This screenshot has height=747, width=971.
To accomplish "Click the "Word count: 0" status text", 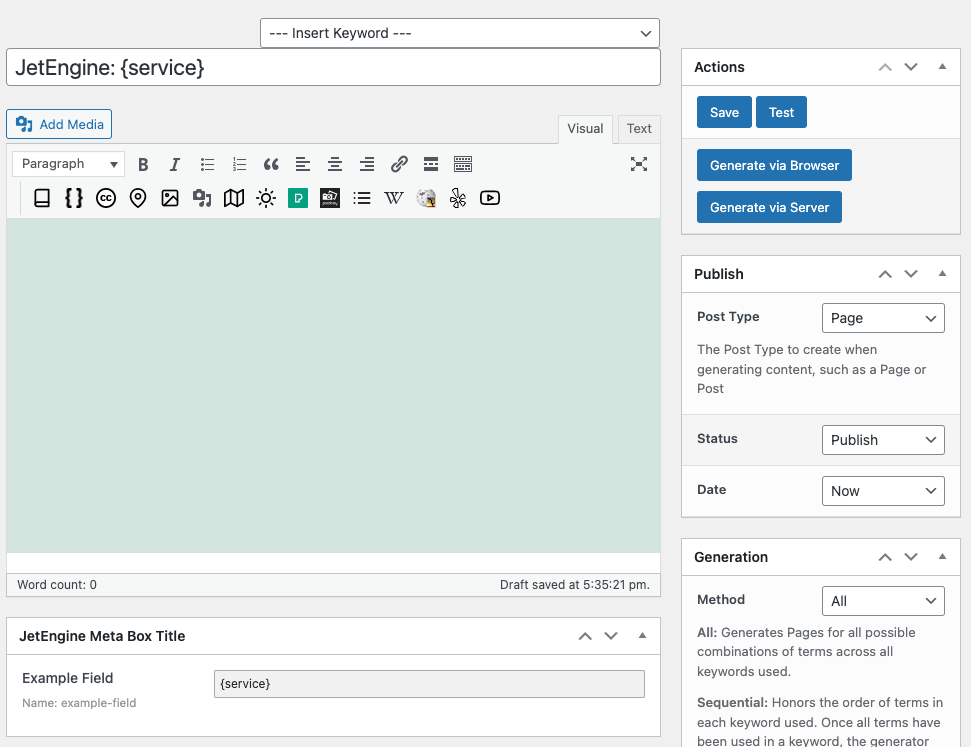I will pos(57,585).
